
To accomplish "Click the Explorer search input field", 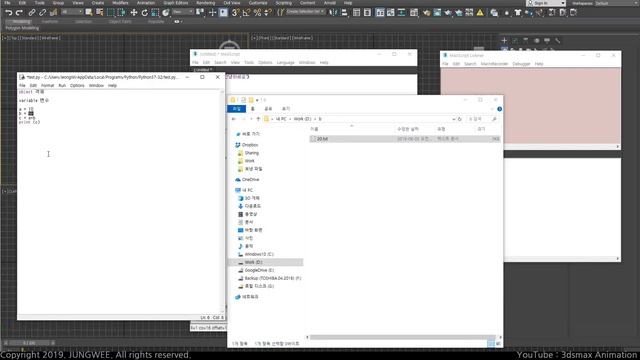I will click(x=482, y=119).
